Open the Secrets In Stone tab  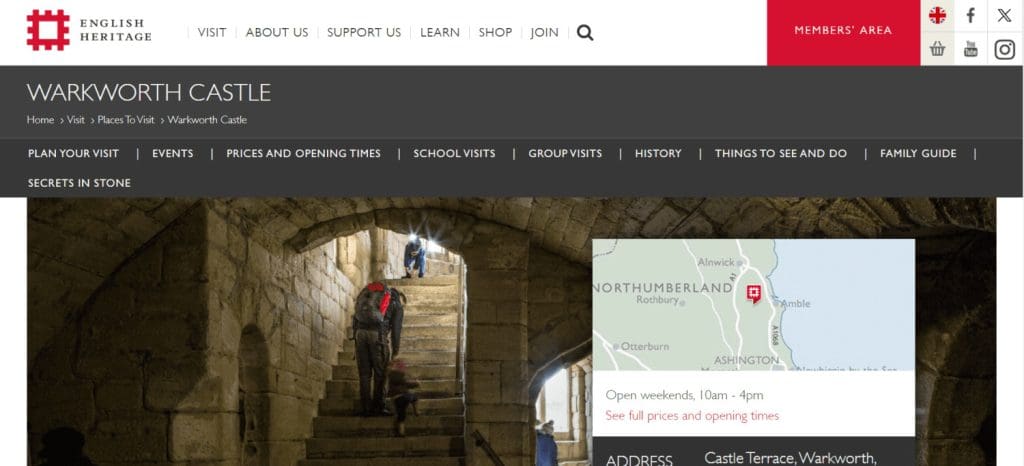click(79, 183)
